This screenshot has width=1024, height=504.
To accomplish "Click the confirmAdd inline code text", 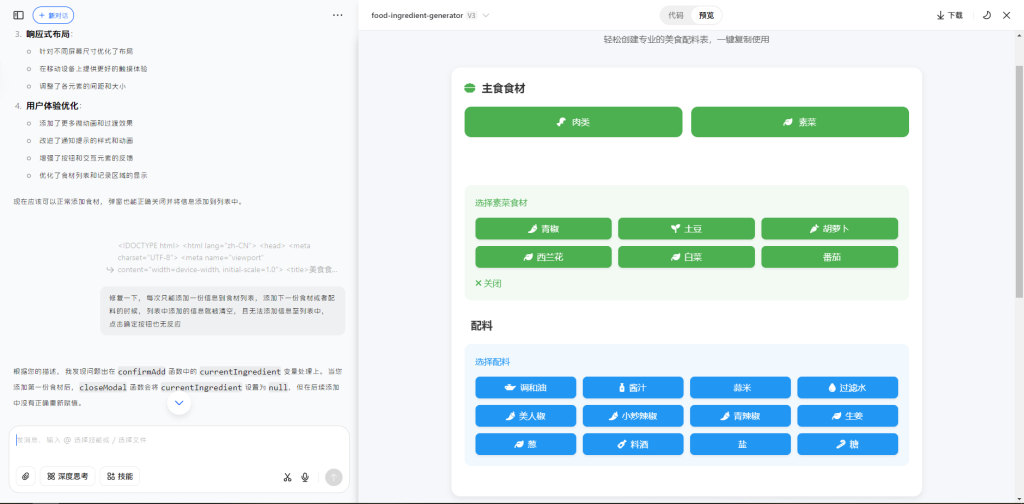I will click(142, 371).
